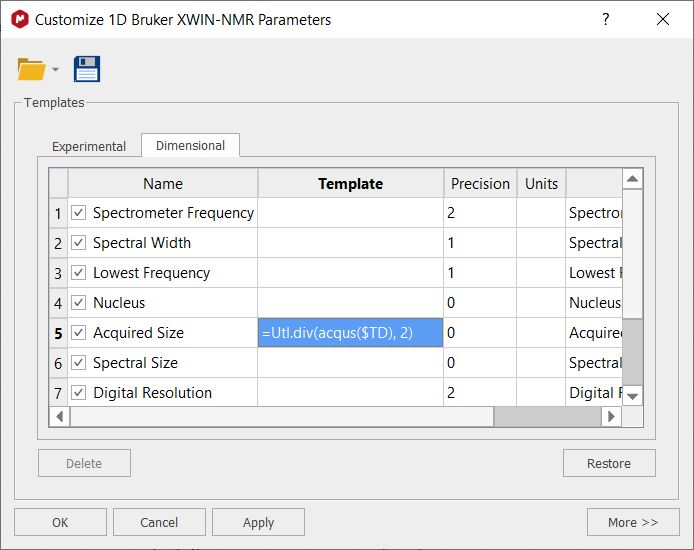Confirm with the OK button
Screen dimensions: 694x550
tap(60, 522)
